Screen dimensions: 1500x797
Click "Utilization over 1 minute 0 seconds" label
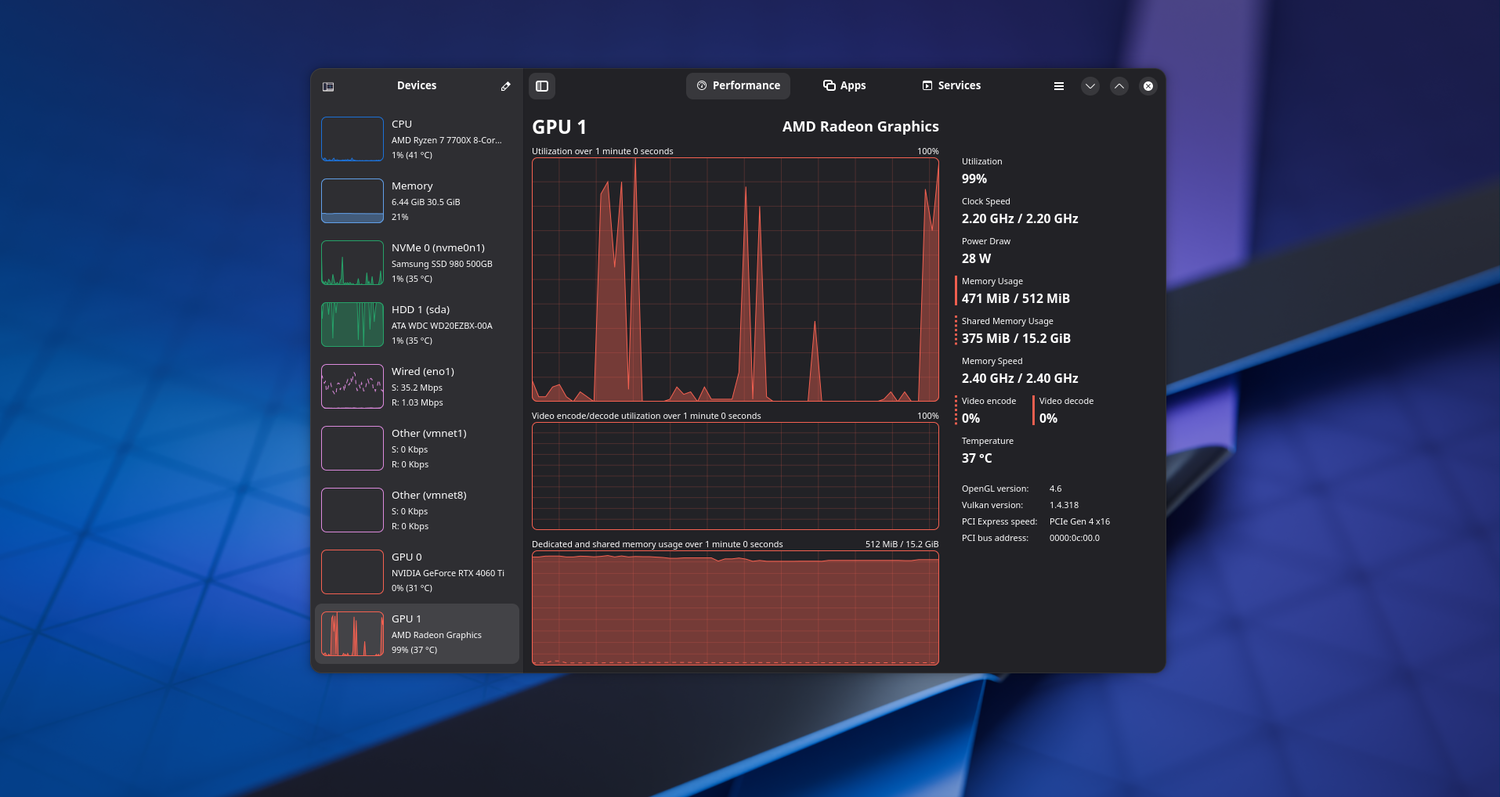pyautogui.click(x=602, y=152)
